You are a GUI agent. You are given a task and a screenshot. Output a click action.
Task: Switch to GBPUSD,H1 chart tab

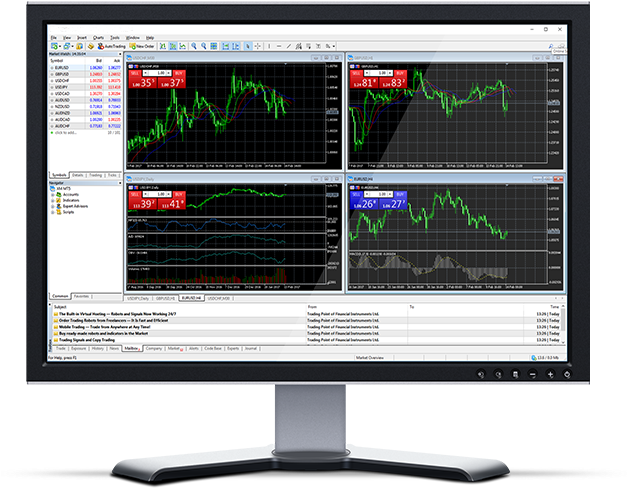[163, 297]
